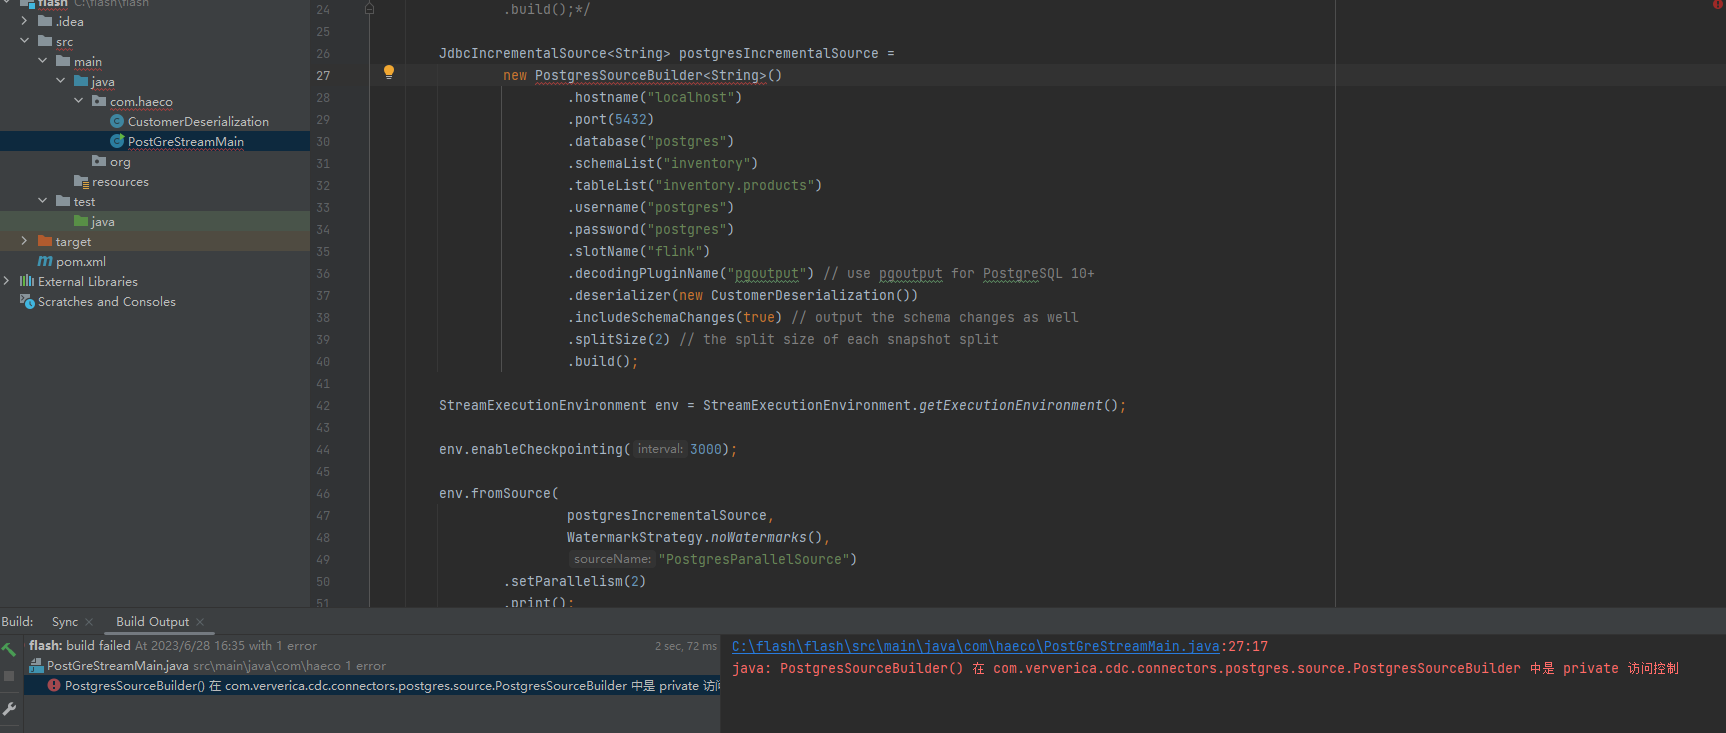Select Scratches and Consoles node
This screenshot has height=733, width=1726.
tap(107, 301)
